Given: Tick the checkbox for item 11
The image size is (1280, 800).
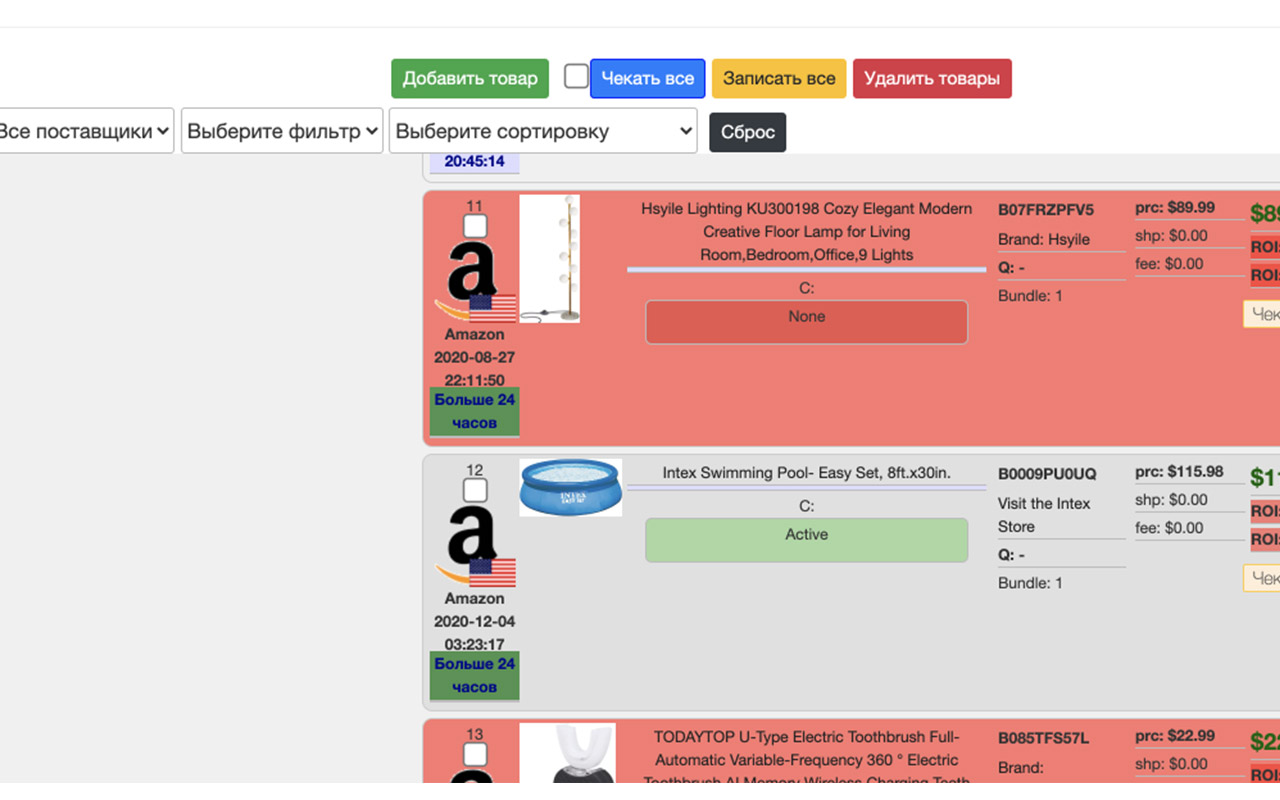Looking at the screenshot, I should (475, 226).
